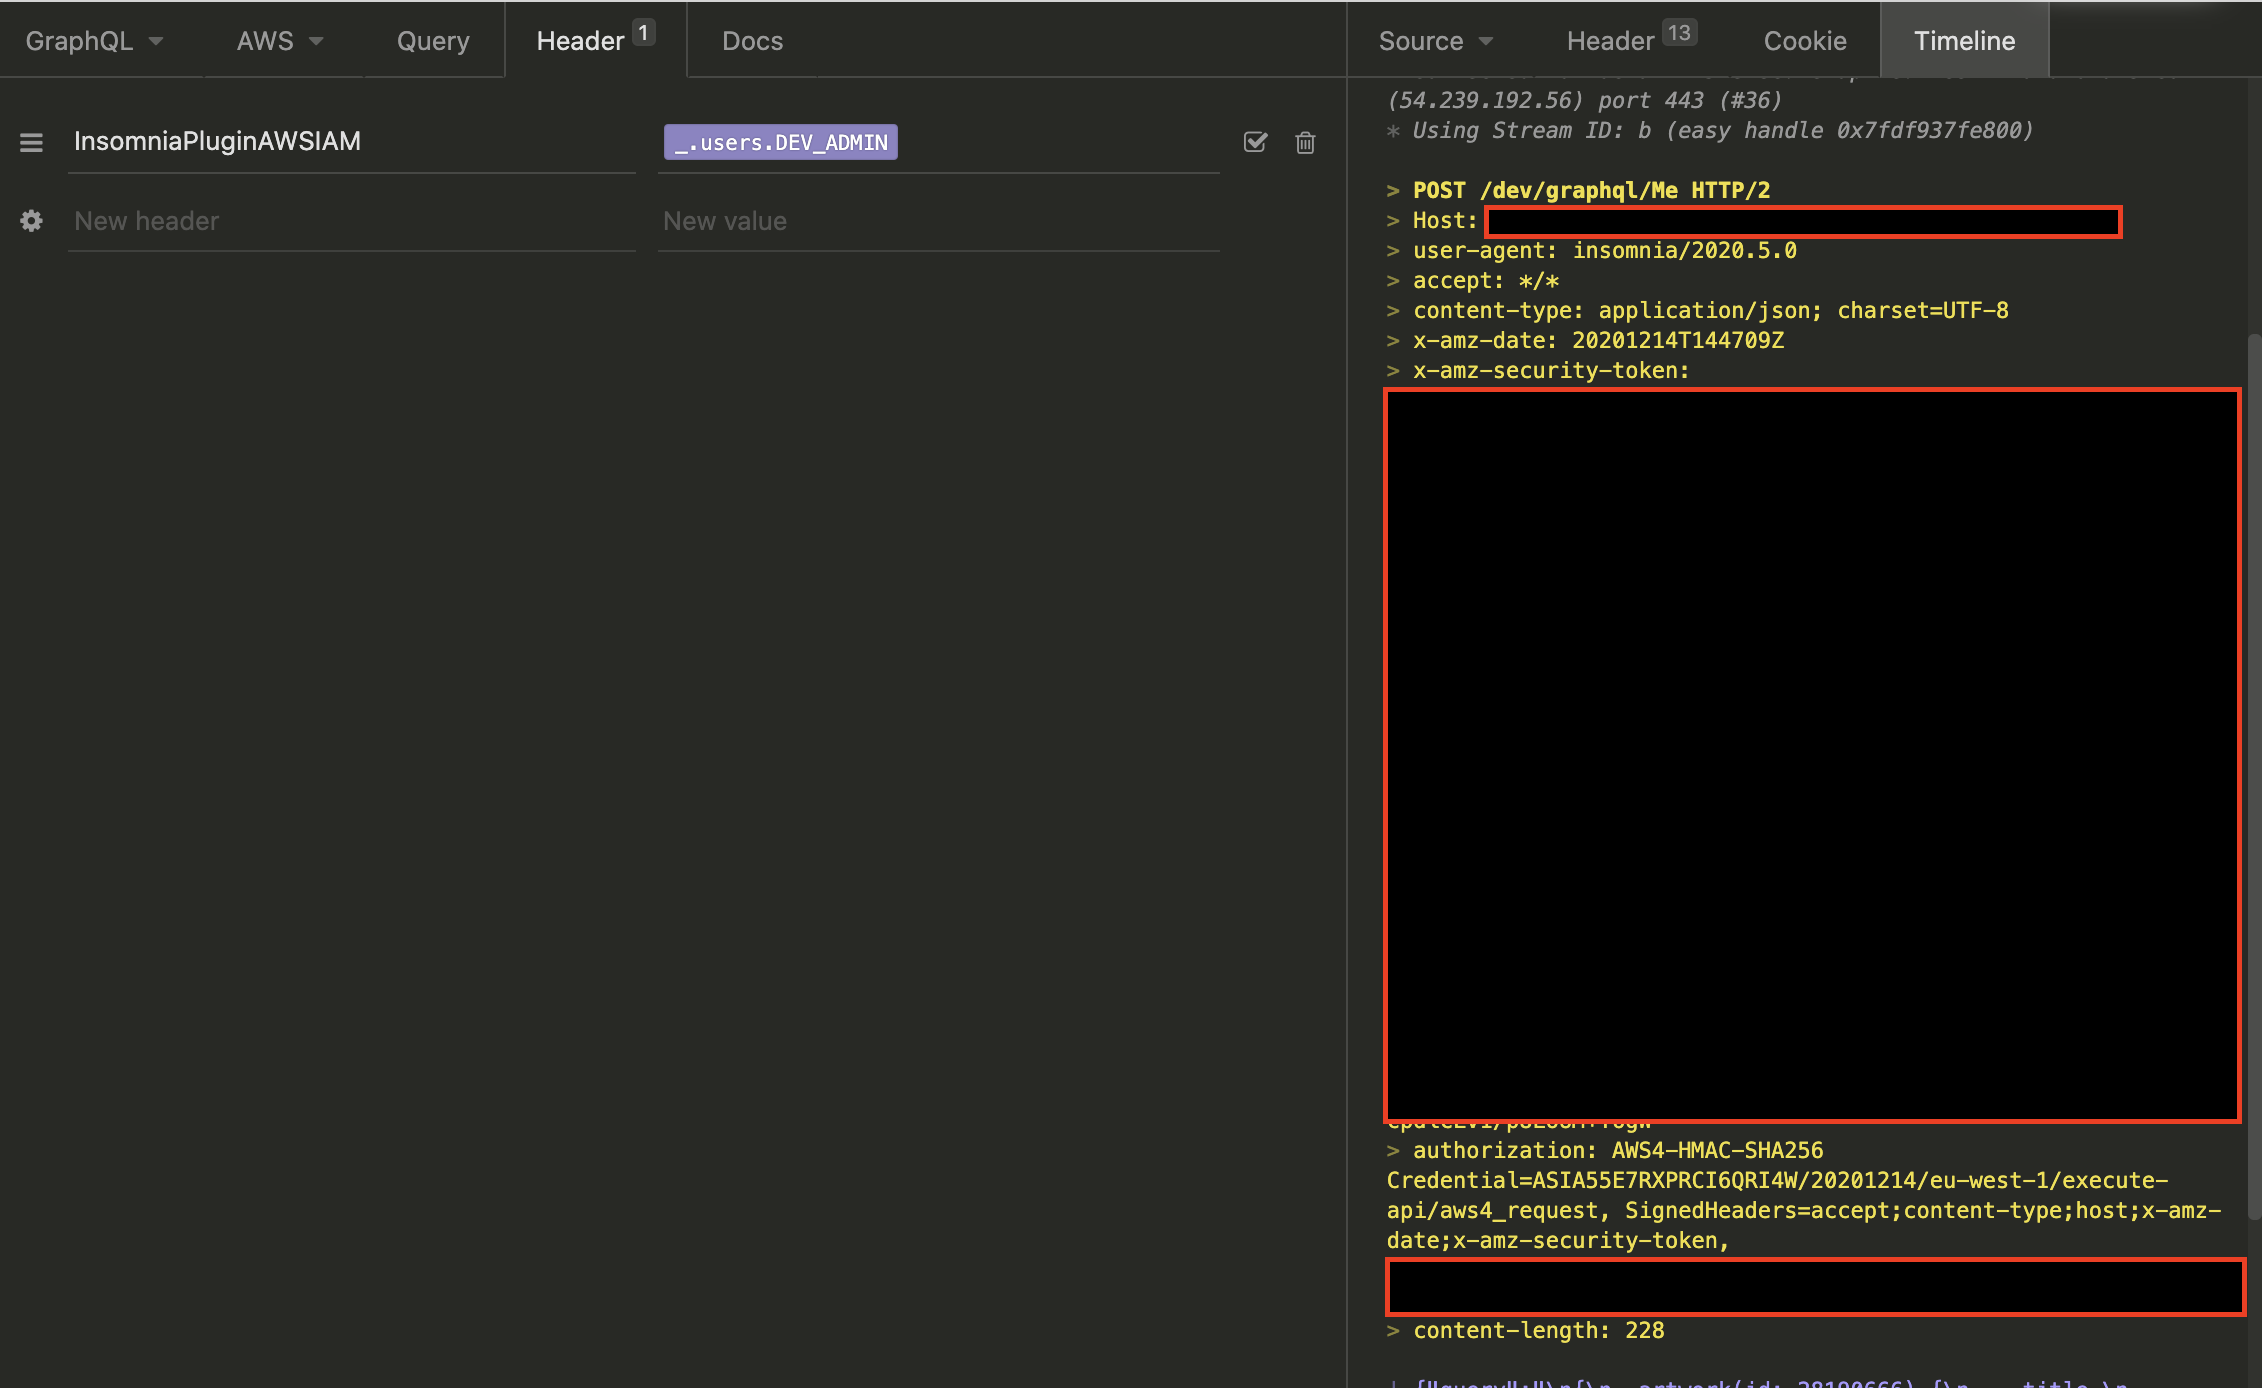Click the gear icon beside New header
Screen dimensions: 2262x1388
(x=31, y=221)
